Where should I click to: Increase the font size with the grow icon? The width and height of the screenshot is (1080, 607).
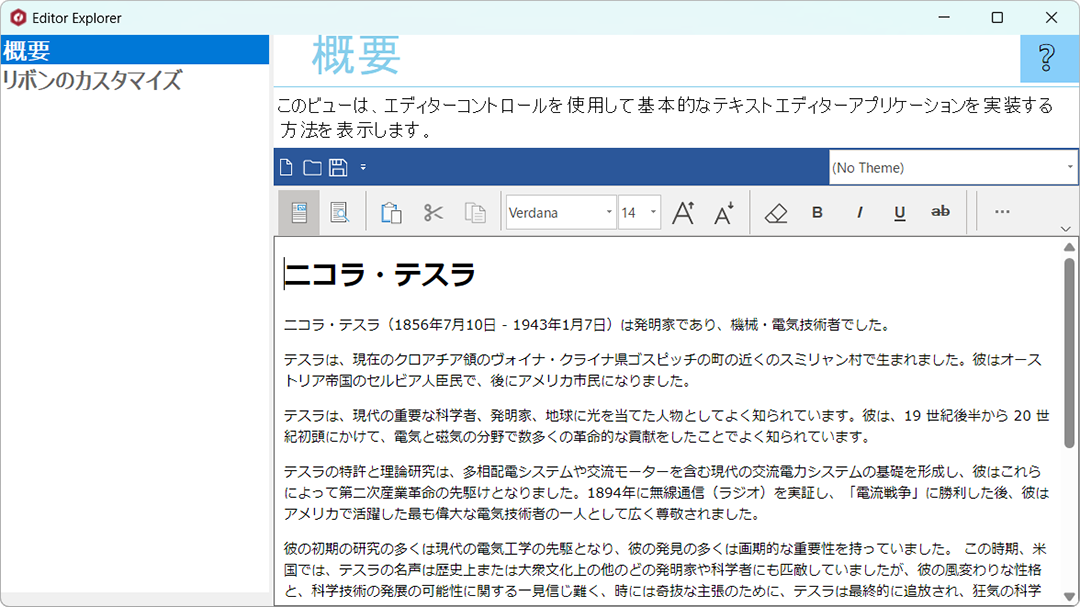683,212
